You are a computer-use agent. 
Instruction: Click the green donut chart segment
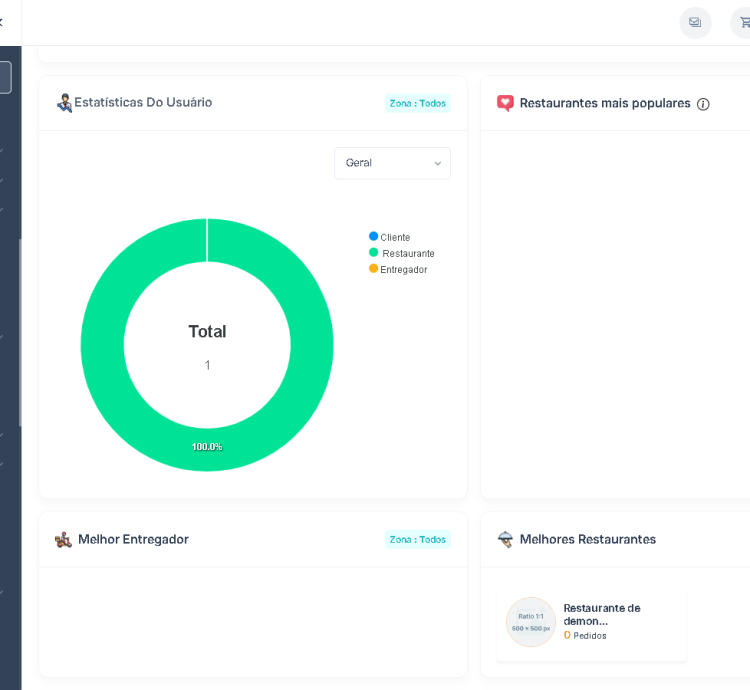[100, 345]
